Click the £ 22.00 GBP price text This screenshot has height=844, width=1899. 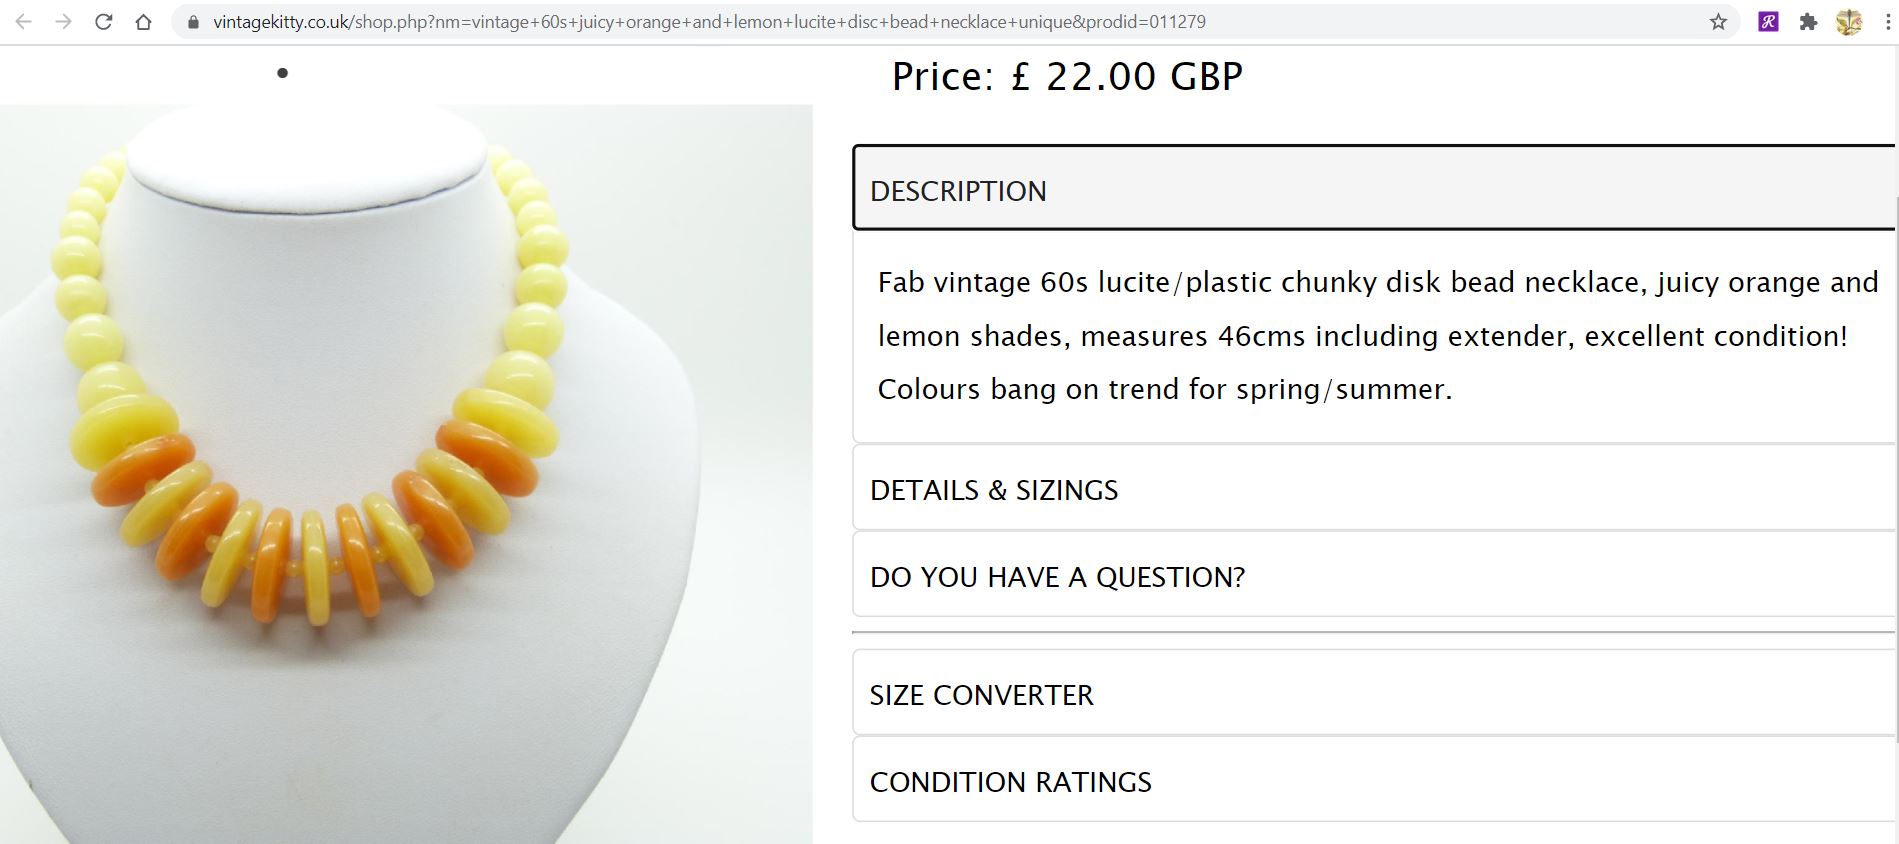pyautogui.click(x=1067, y=77)
